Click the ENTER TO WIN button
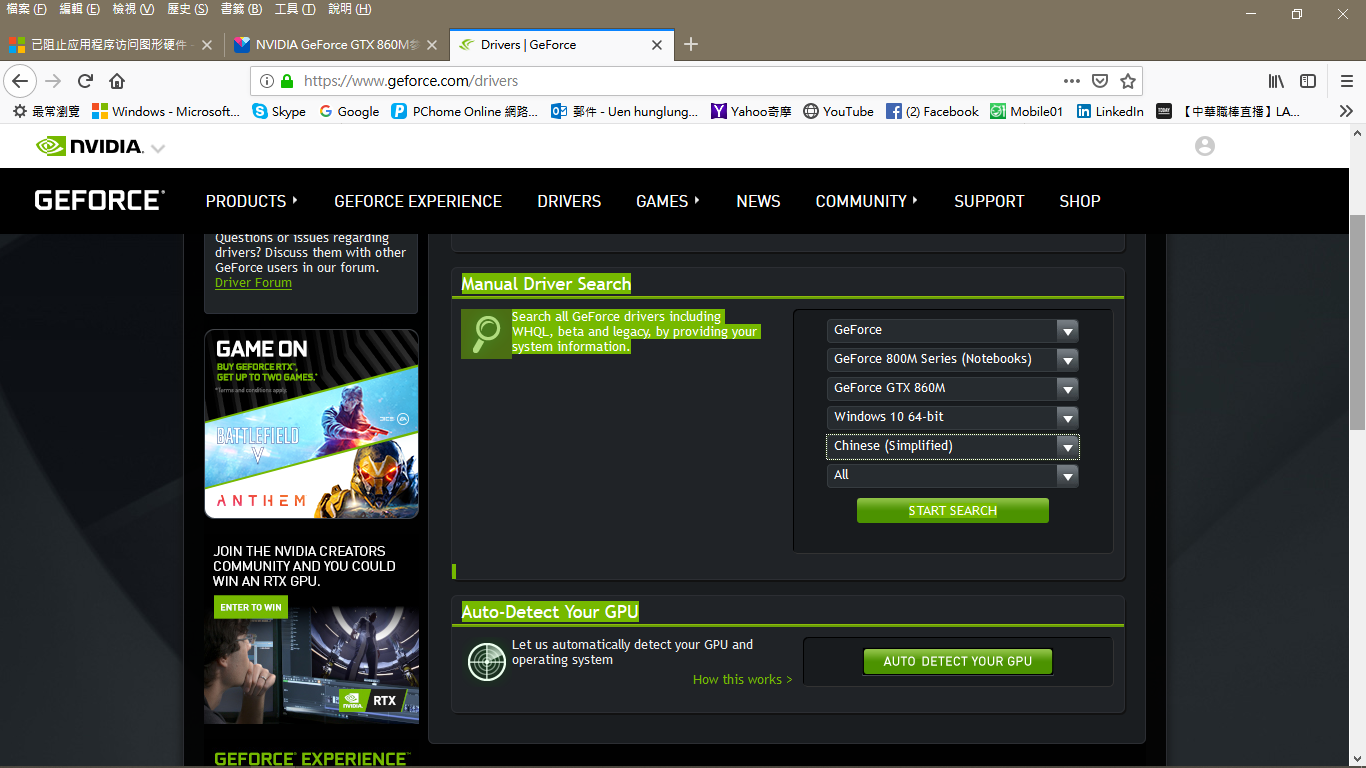The image size is (1366, 768). (250, 607)
